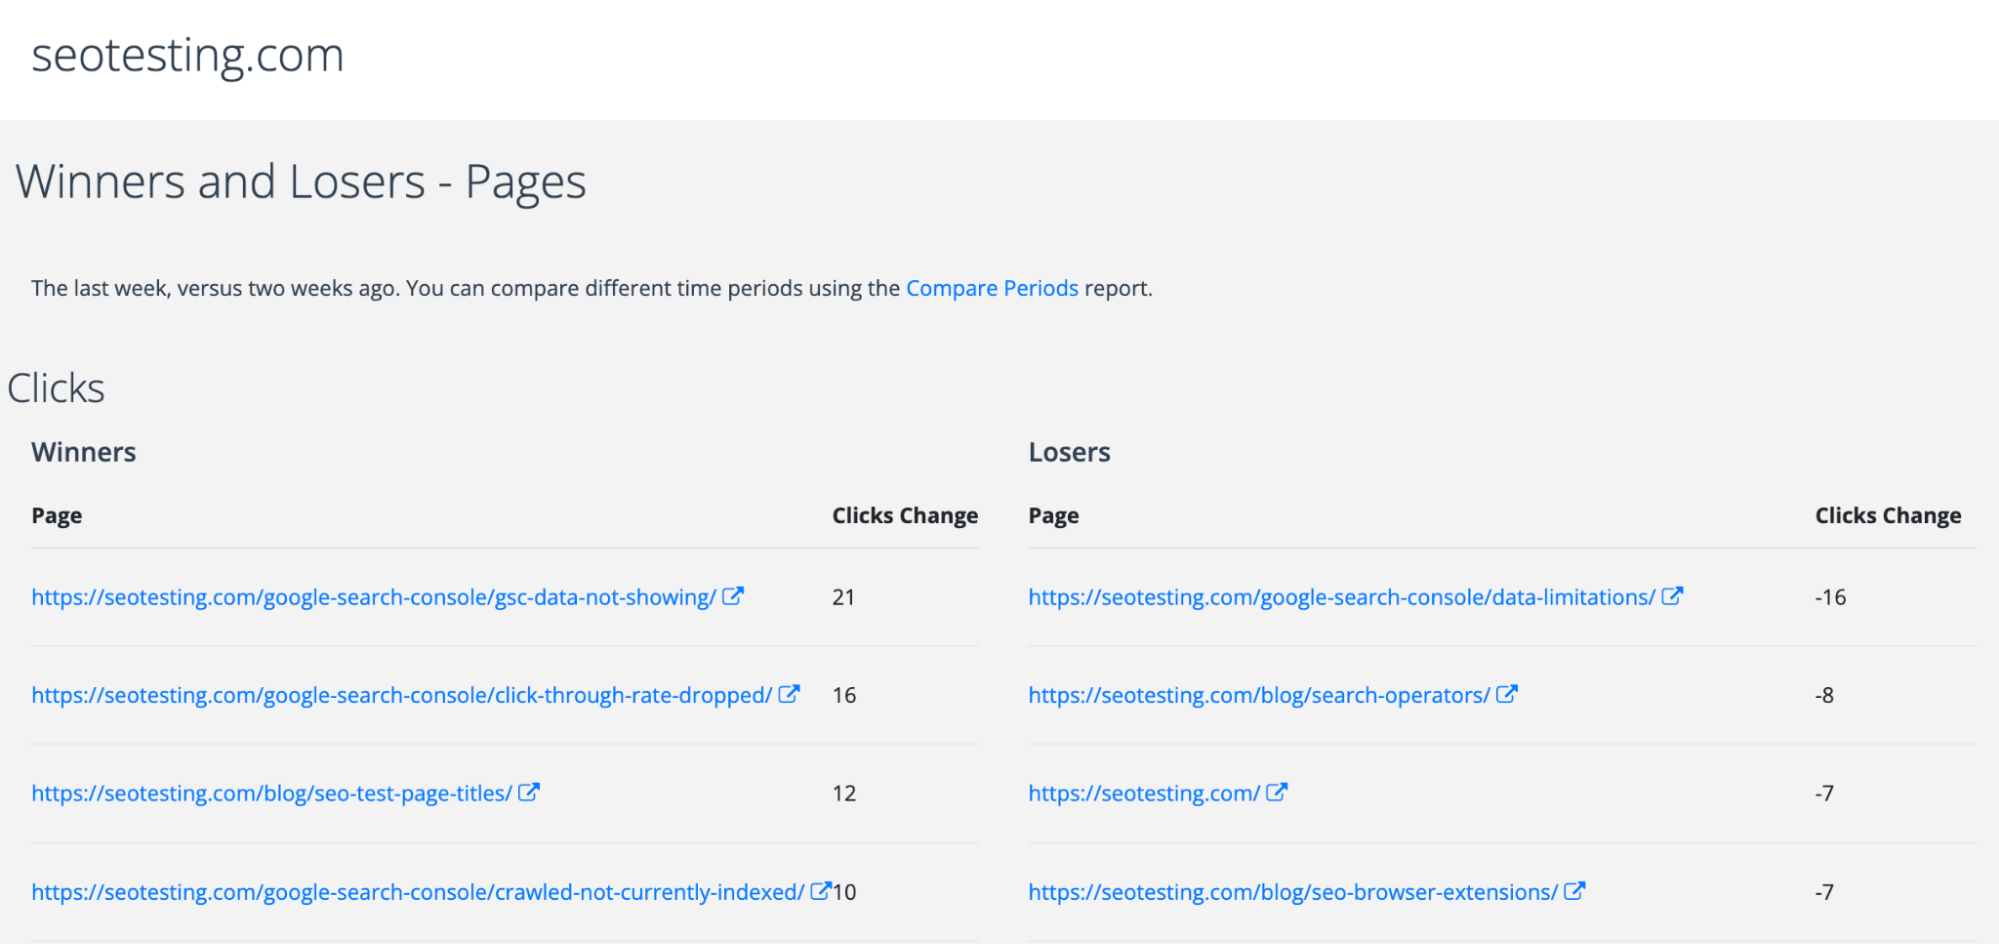Click the 10 clicks change value

(x=845, y=892)
